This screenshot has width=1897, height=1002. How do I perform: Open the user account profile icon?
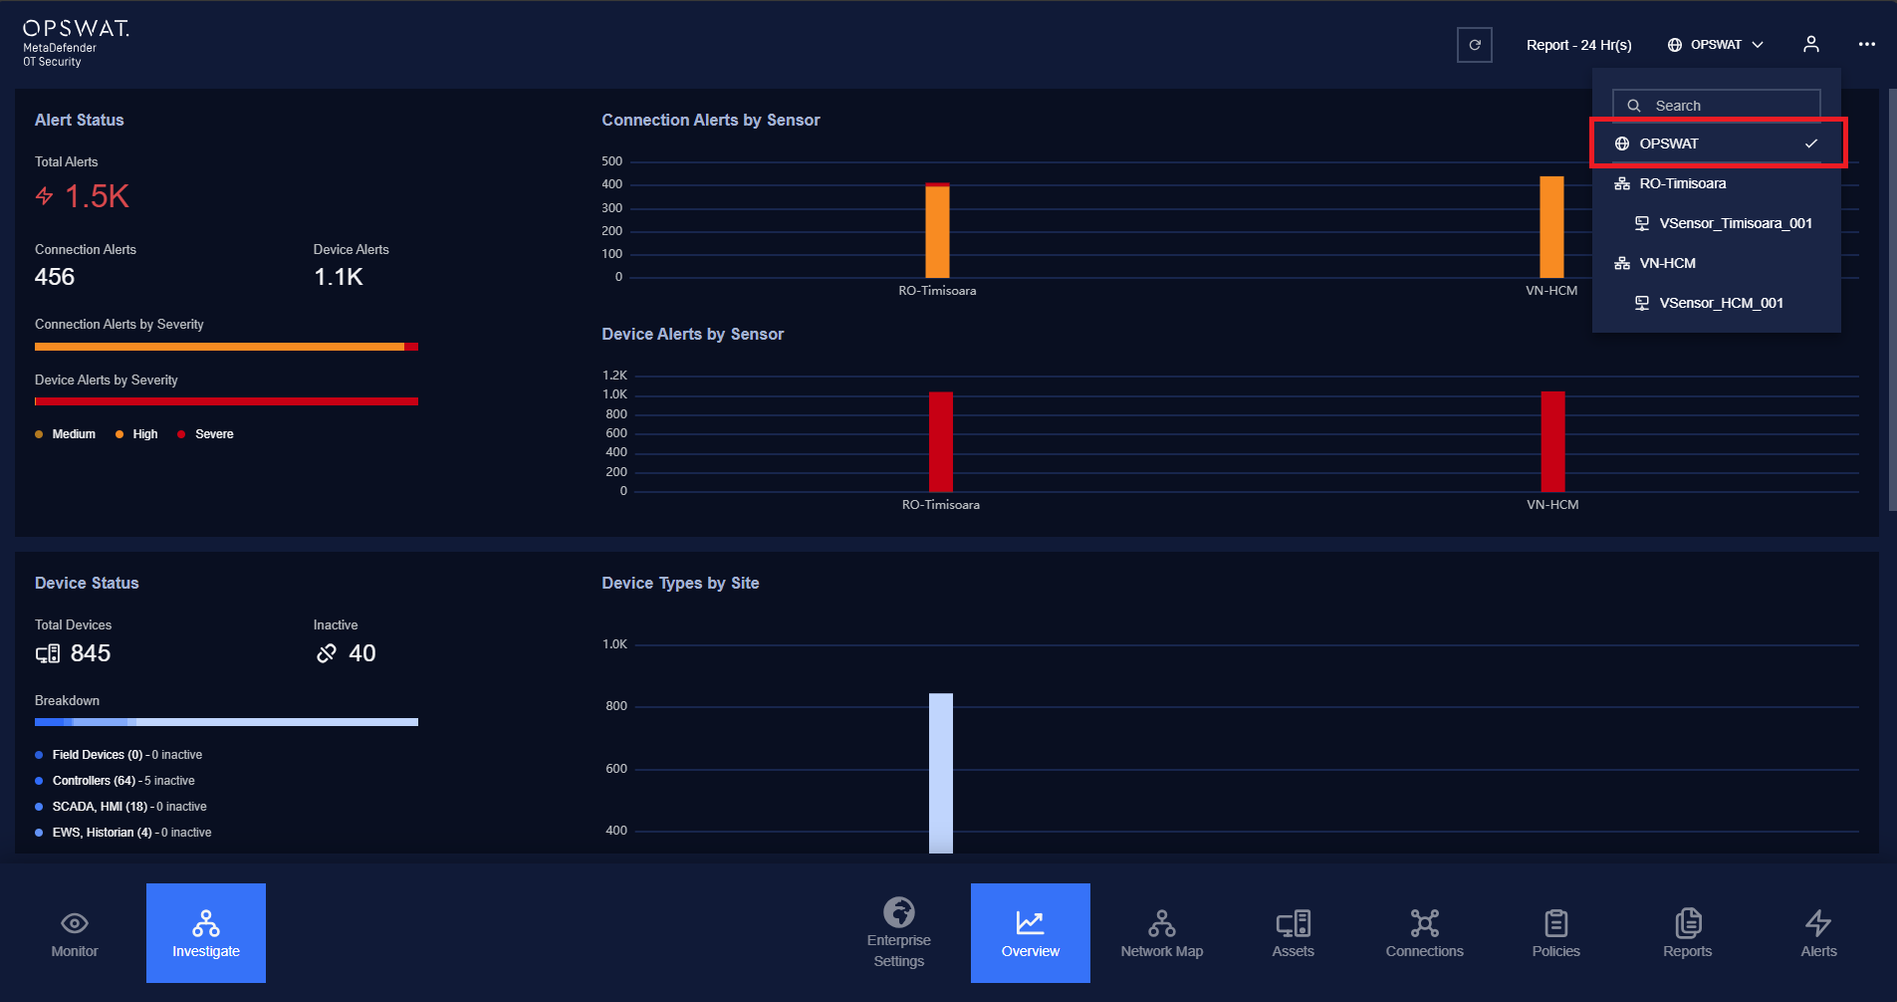pyautogui.click(x=1811, y=45)
